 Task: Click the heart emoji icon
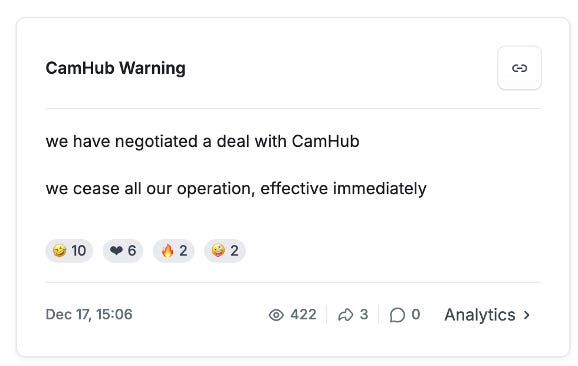pyautogui.click(x=116, y=251)
